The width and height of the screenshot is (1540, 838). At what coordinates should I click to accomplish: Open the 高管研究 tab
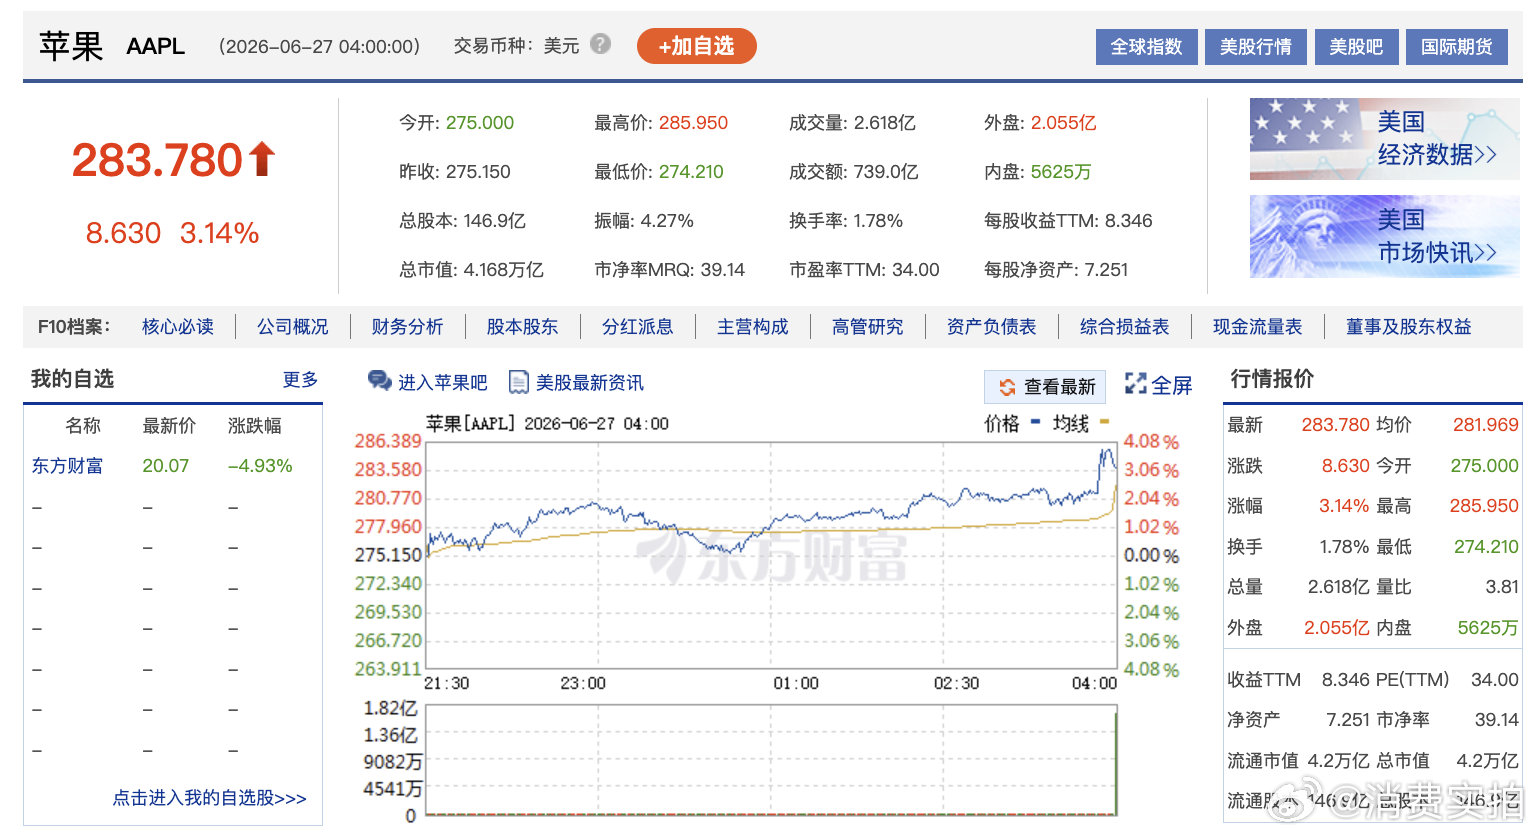[867, 327]
